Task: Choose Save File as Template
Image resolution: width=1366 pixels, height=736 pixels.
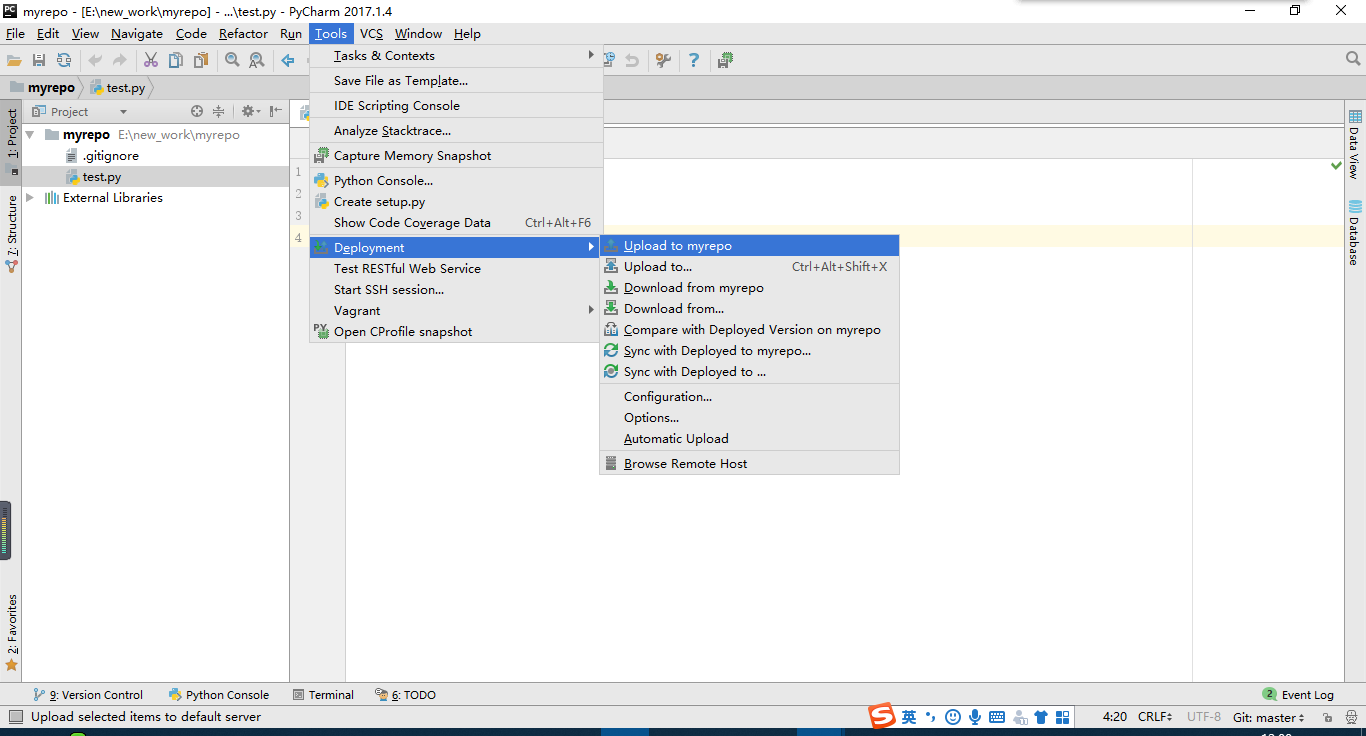Action: pos(456,81)
